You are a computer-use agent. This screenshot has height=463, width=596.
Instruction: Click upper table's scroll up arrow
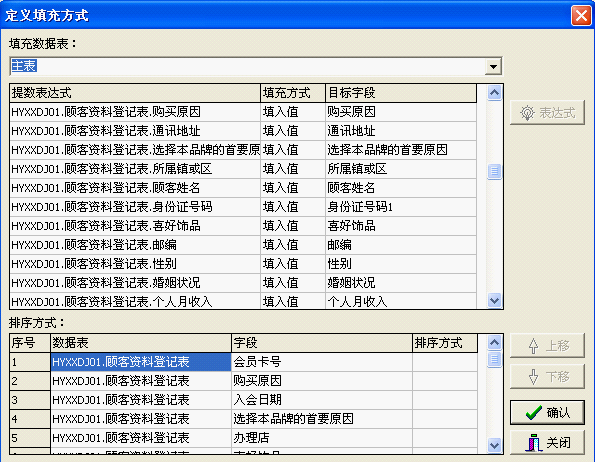[x=494, y=93]
